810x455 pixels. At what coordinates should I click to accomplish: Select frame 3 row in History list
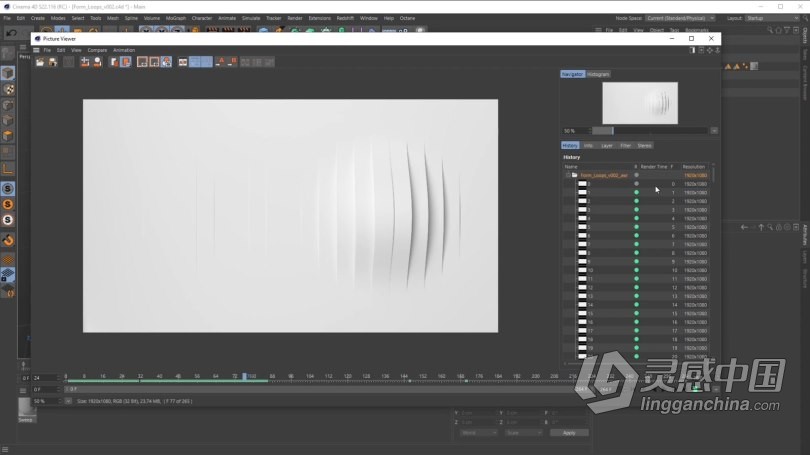(x=636, y=210)
